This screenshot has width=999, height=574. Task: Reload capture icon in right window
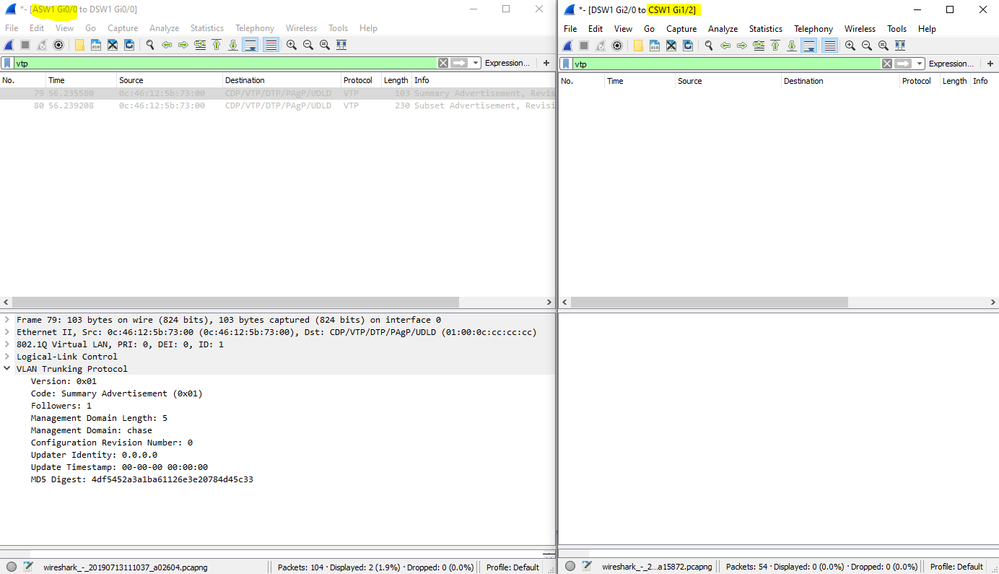687,45
